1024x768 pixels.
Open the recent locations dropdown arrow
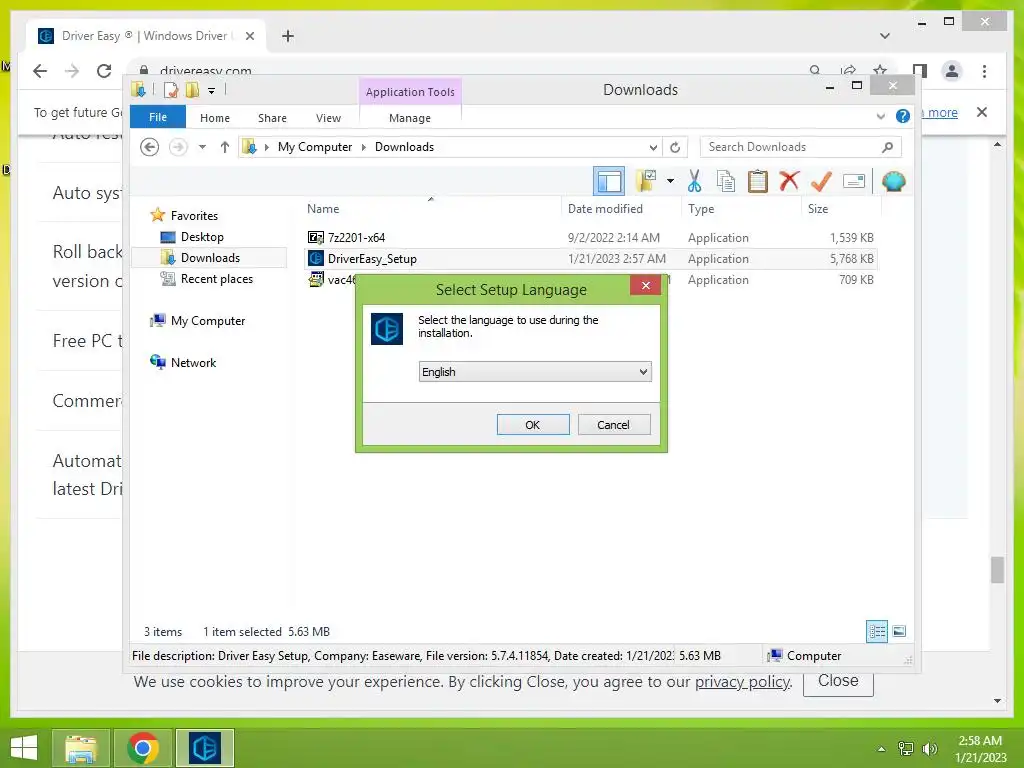[x=202, y=147]
